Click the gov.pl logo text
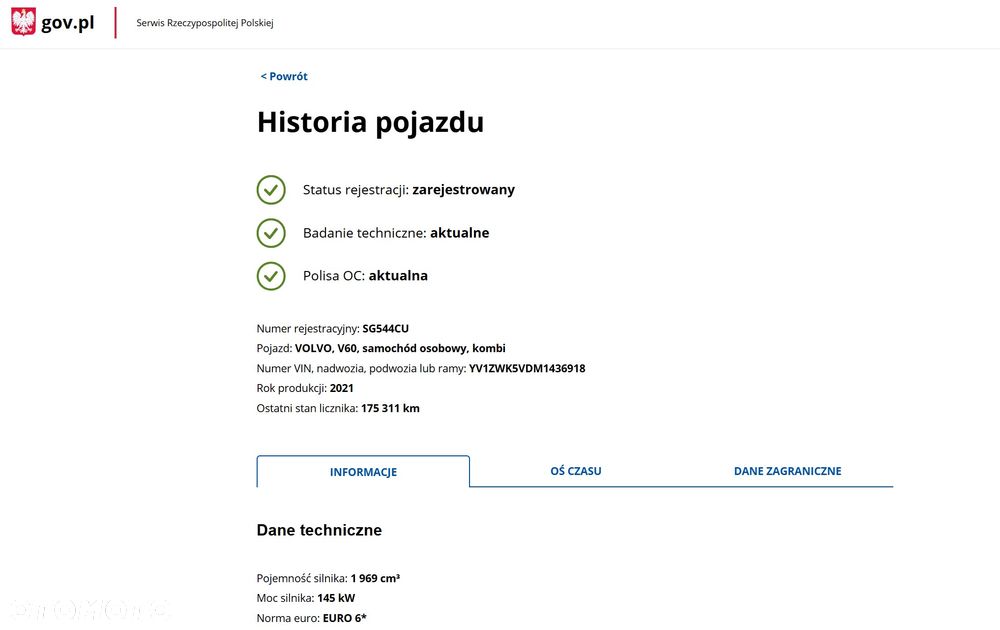The image size is (1000, 630). click(68, 23)
